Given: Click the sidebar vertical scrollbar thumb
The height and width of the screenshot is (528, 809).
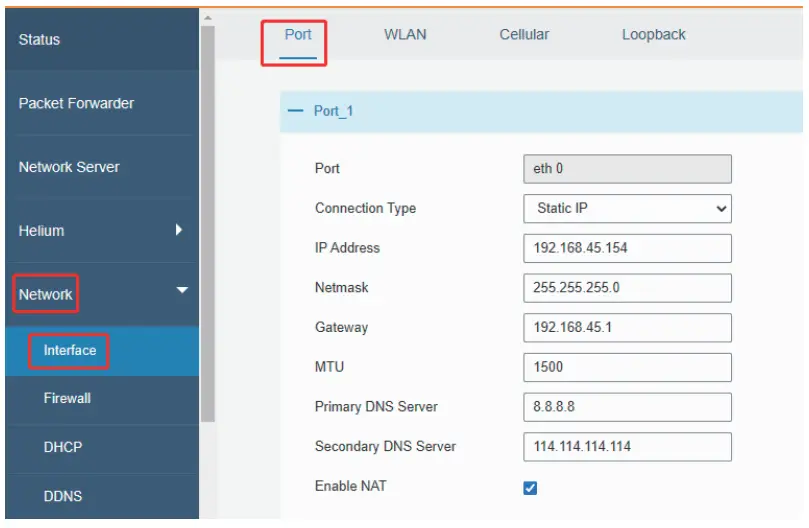Looking at the screenshot, I should click(x=207, y=224).
